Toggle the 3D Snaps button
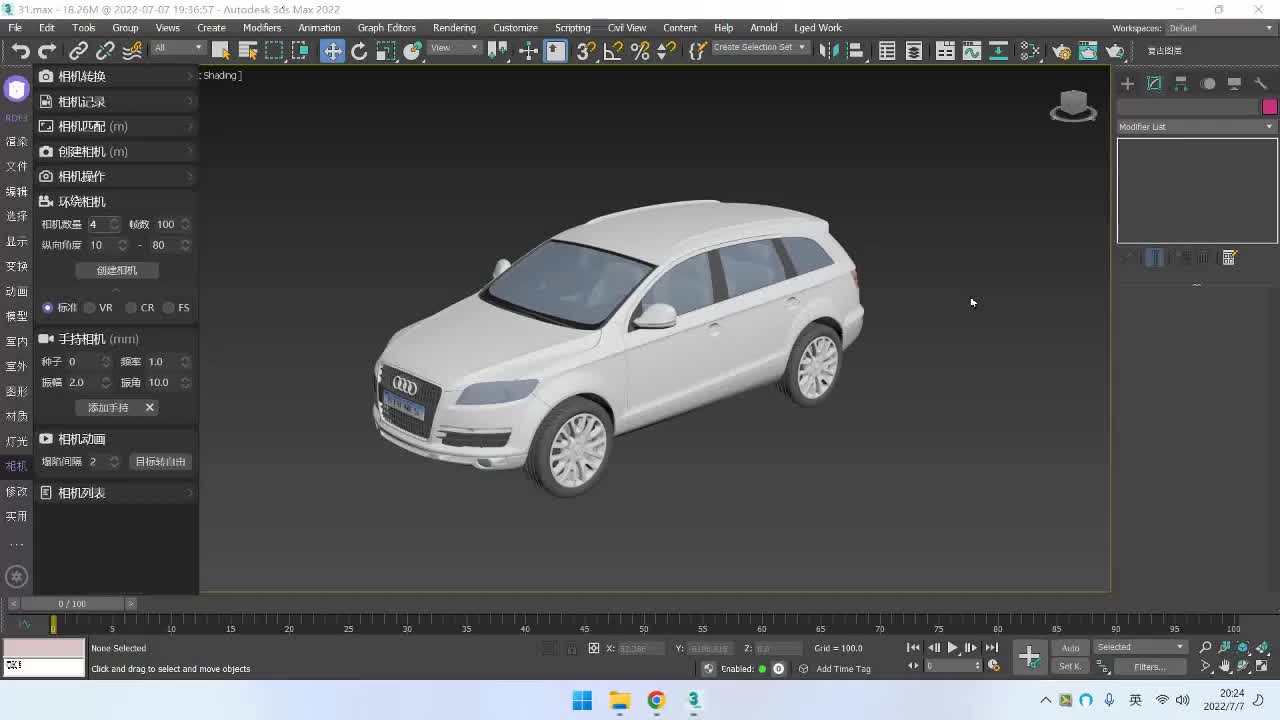 click(586, 51)
